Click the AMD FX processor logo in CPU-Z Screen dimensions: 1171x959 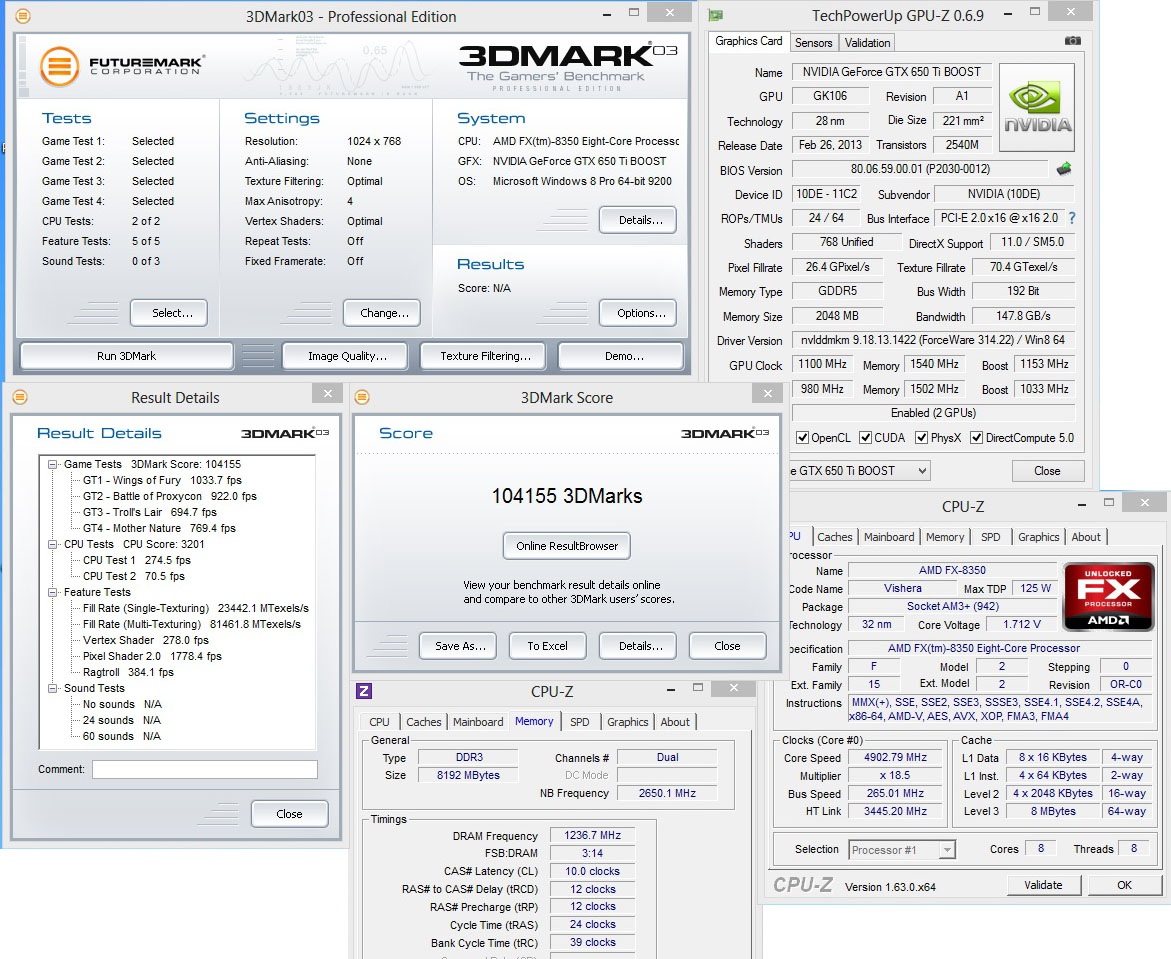pyautogui.click(x=1108, y=596)
